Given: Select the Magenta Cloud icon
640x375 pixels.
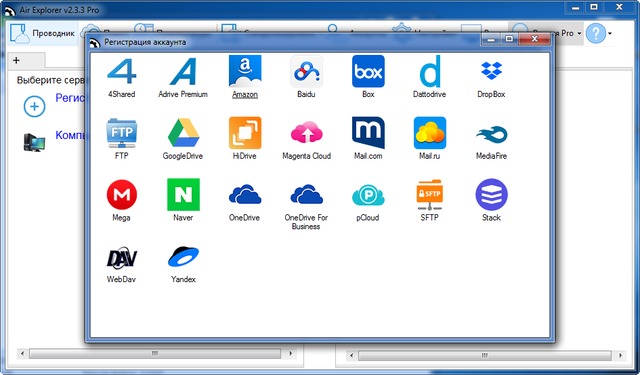Looking at the screenshot, I should [306, 133].
